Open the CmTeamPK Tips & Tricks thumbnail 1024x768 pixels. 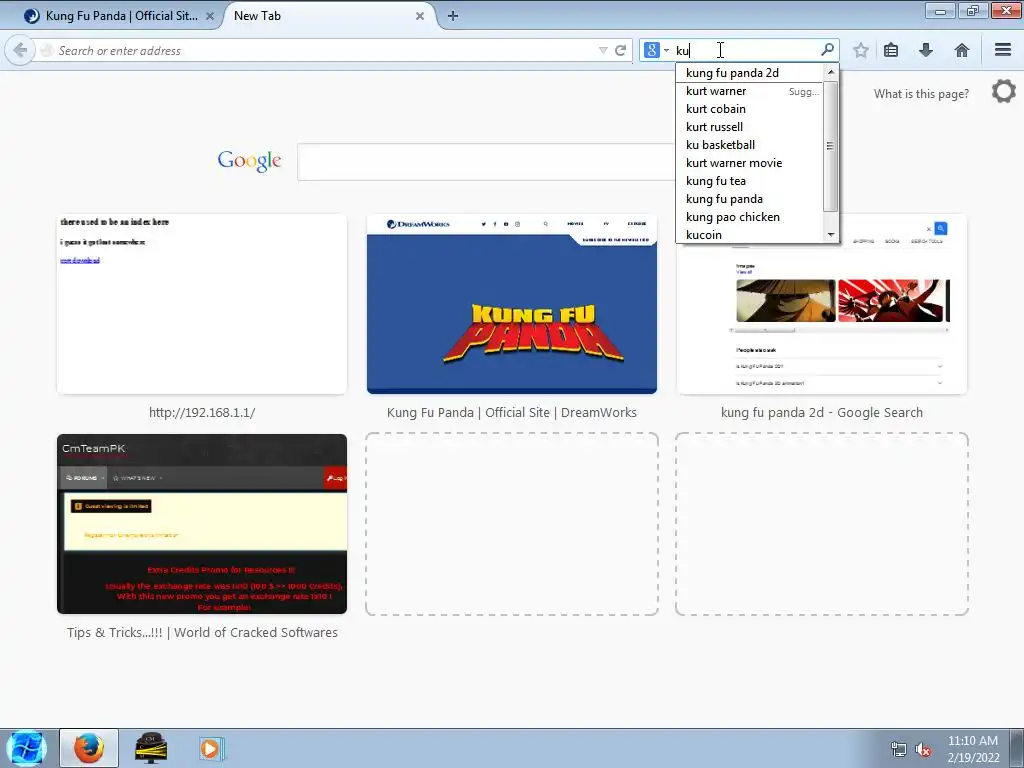(x=202, y=524)
